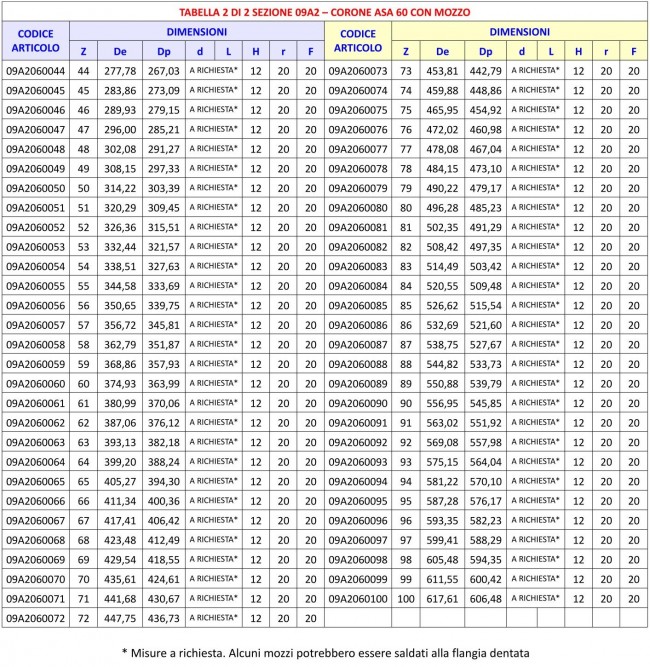Click De value 593,35

(442, 521)
